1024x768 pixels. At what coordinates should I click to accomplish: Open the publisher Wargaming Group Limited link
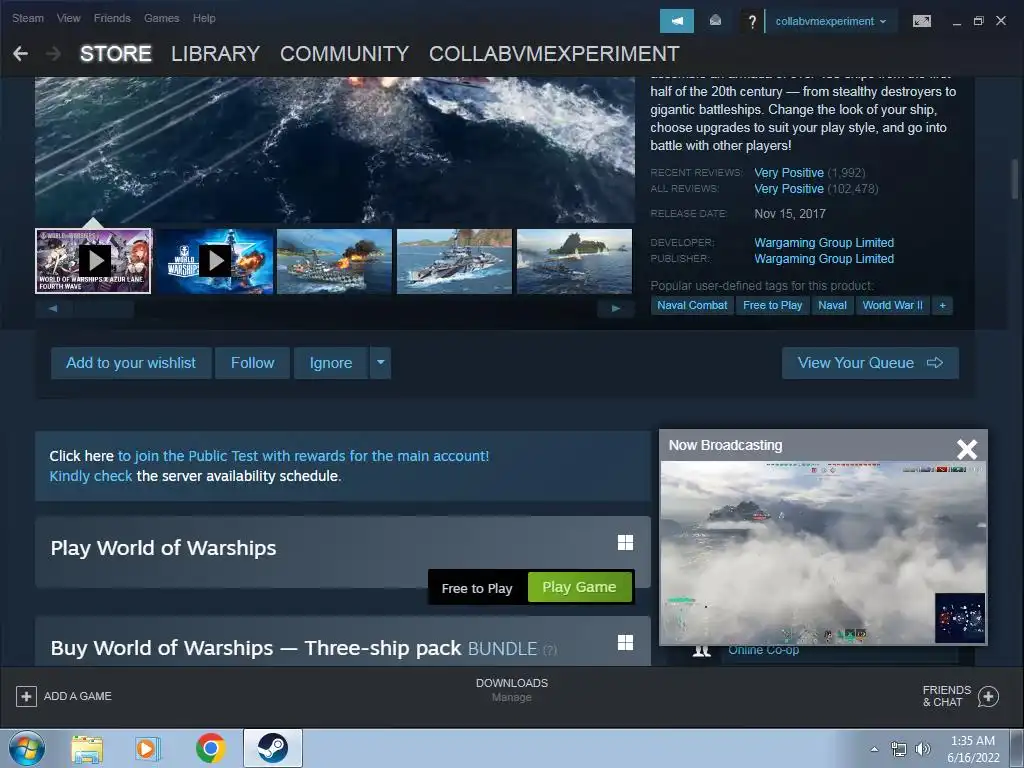824,259
